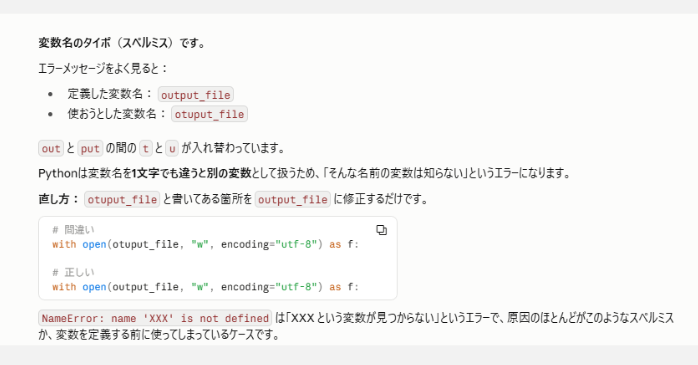The height and width of the screenshot is (365, 698).
Task: Click the label 使おうとした変数名：
Action: click(117, 114)
